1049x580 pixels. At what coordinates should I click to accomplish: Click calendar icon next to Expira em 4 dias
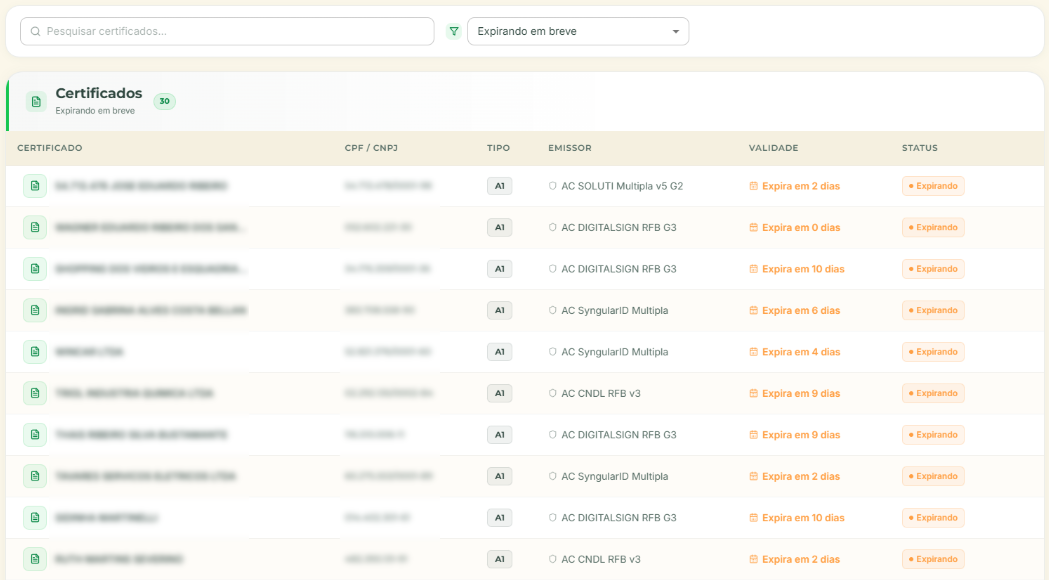coord(753,352)
